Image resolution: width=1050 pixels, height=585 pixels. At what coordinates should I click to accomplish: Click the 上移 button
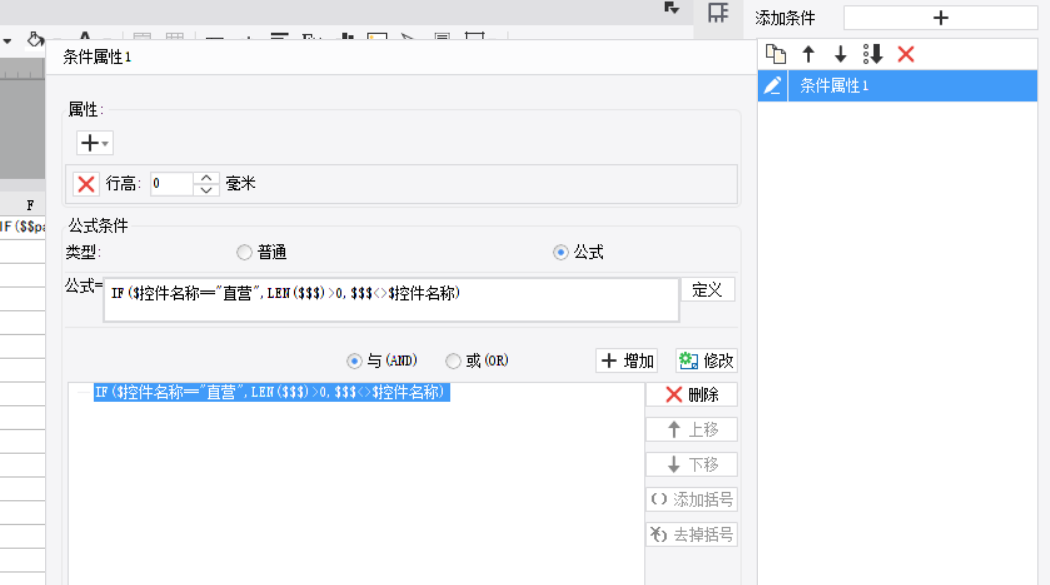point(692,430)
